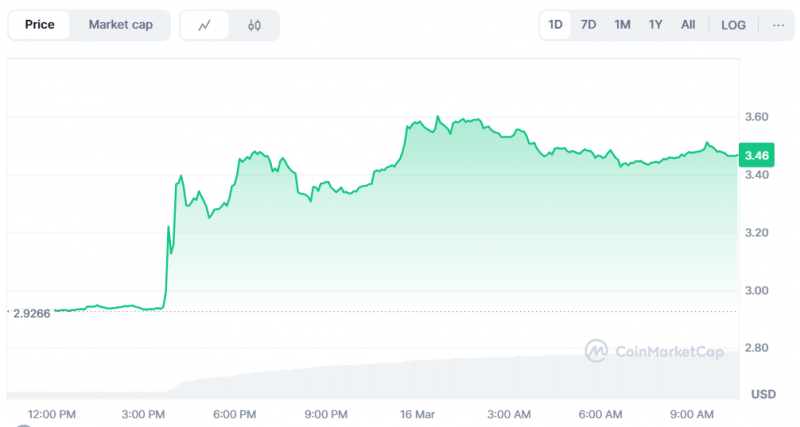
Task: Open the three-dots more options menu
Action: (778, 25)
